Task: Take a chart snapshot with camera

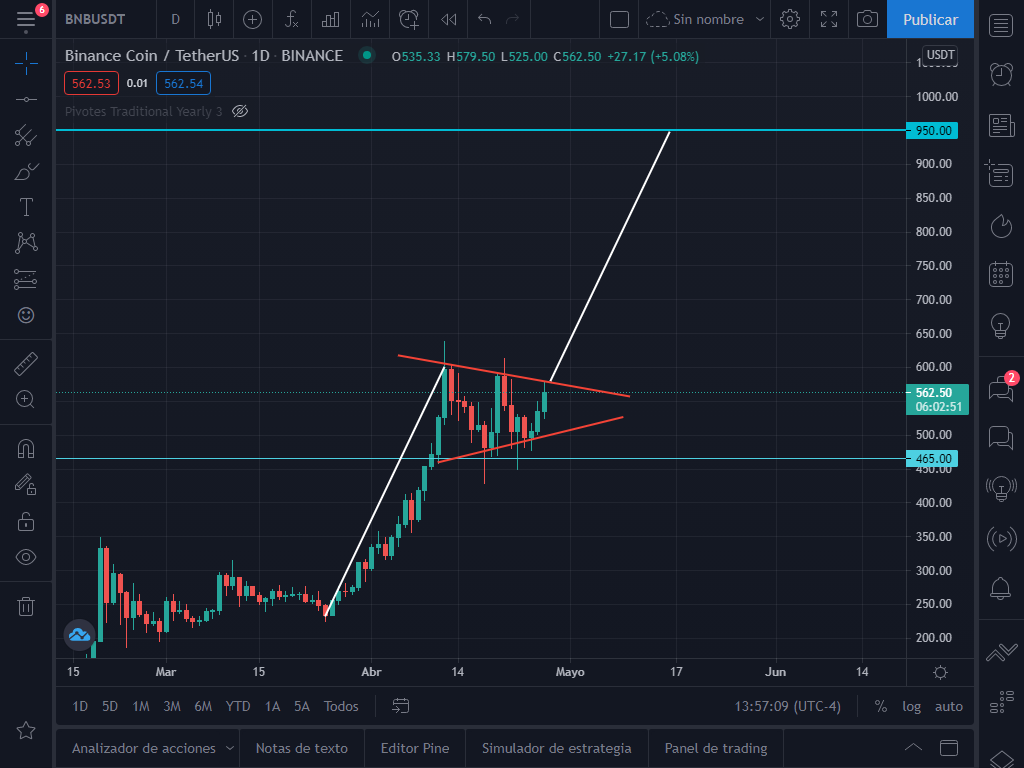Action: point(867,20)
